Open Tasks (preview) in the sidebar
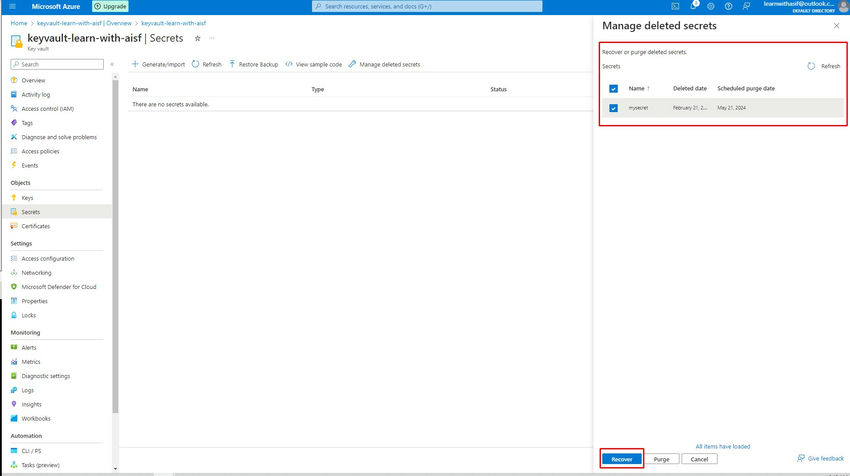 (40, 465)
